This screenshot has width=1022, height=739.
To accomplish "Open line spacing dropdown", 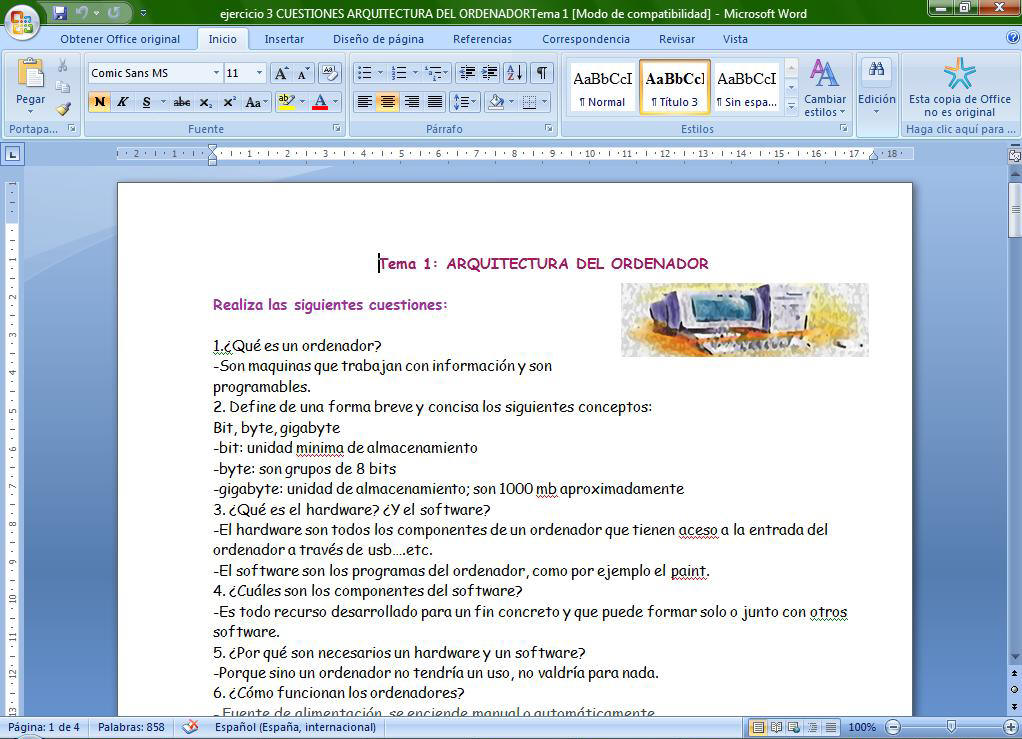I will (464, 102).
